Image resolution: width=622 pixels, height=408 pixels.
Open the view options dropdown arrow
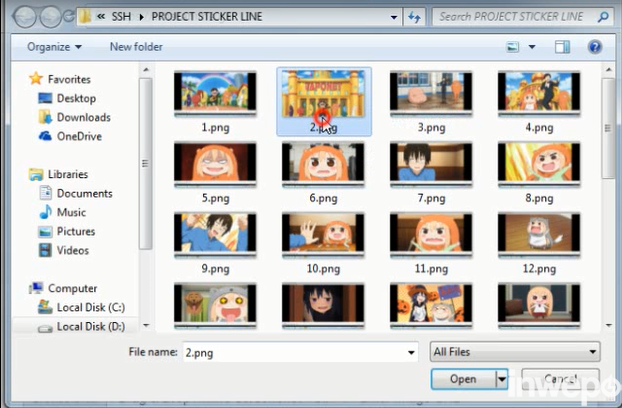pos(532,47)
